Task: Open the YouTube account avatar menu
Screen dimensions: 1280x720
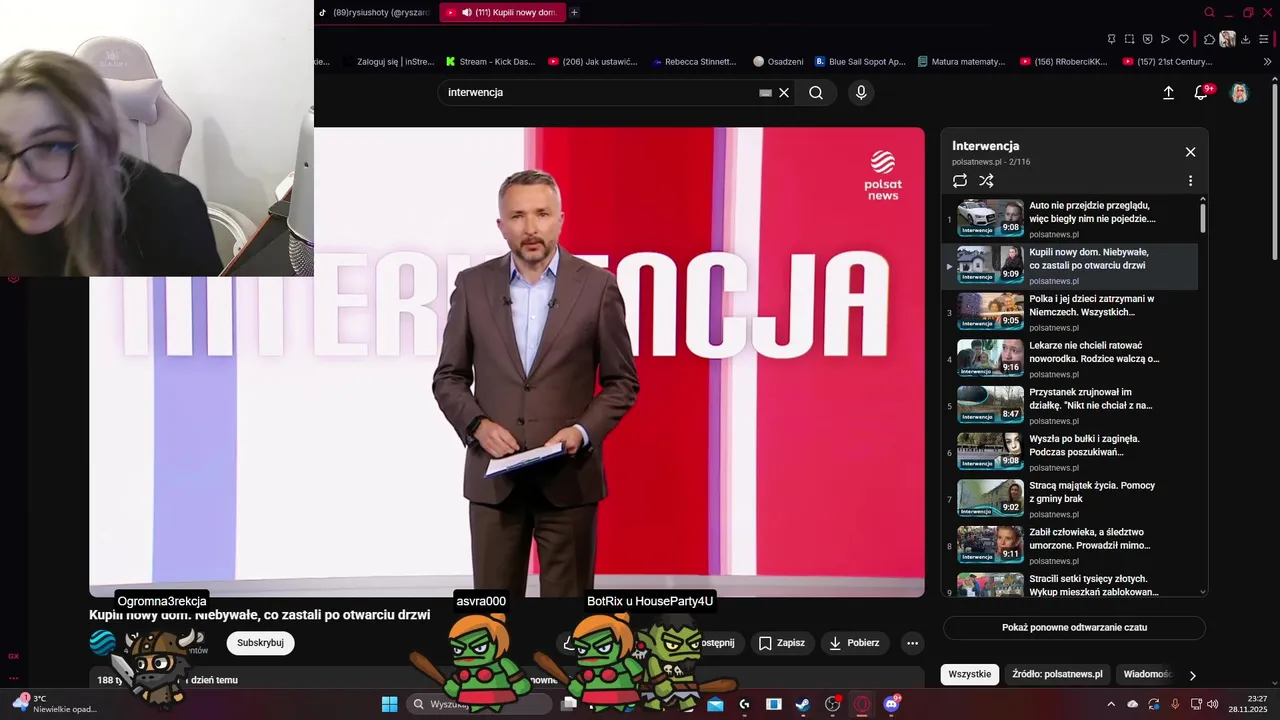Action: pyautogui.click(x=1239, y=93)
